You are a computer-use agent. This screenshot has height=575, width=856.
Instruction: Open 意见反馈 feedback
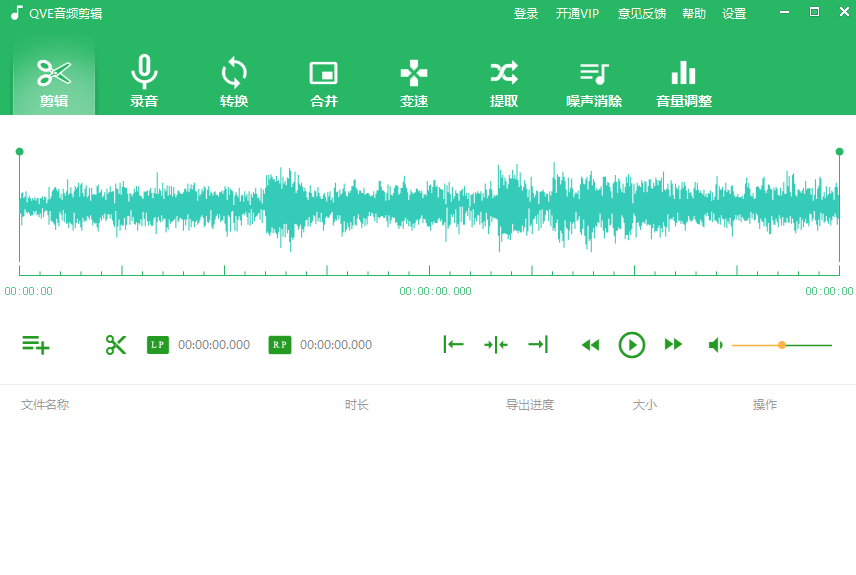point(641,14)
